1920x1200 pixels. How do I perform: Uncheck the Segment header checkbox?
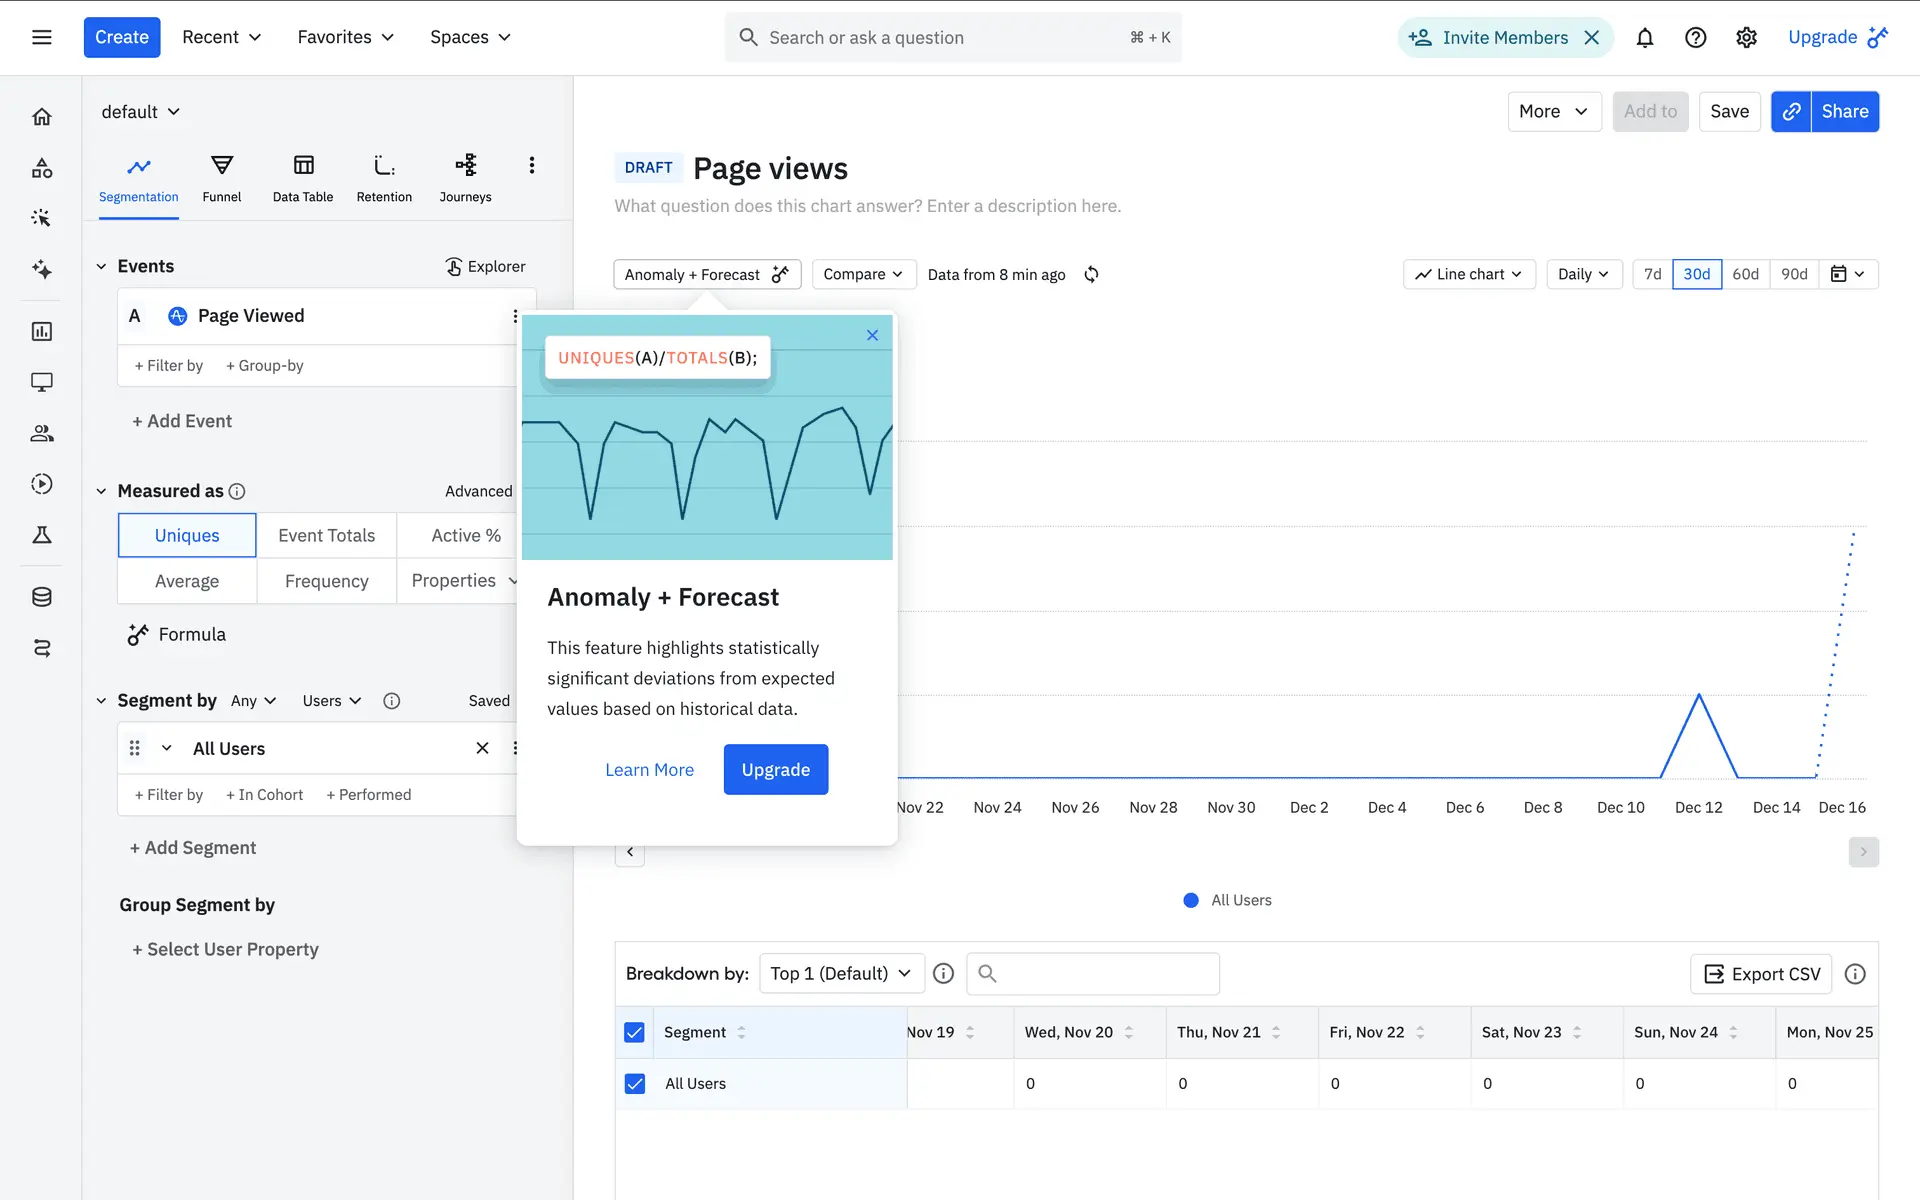(634, 1032)
